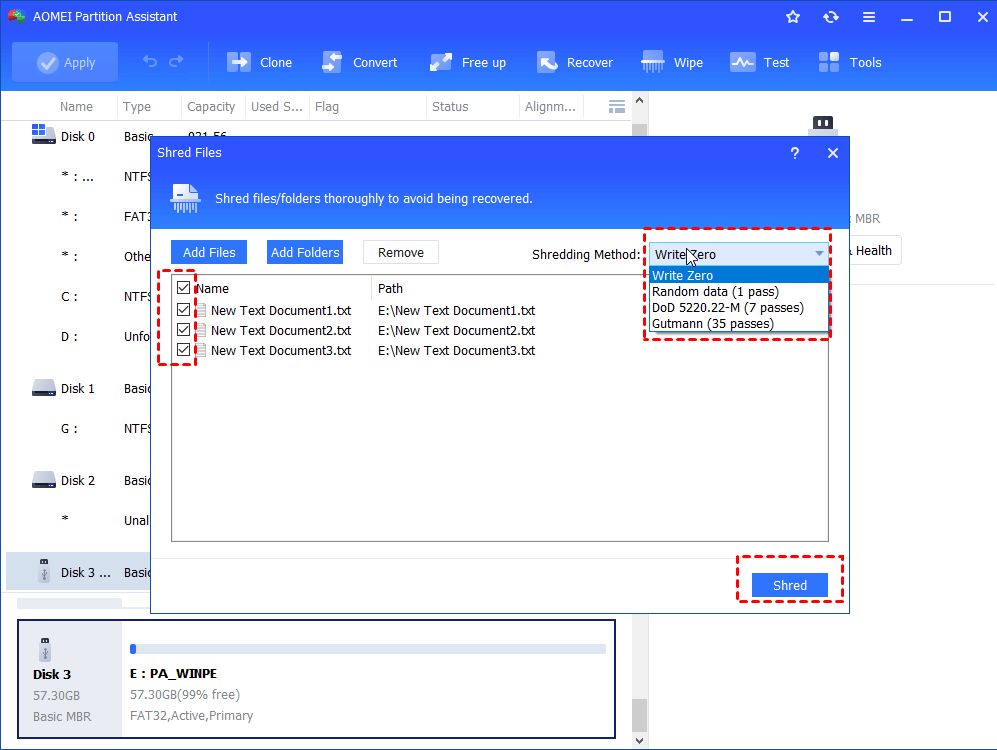The image size is (997, 750).
Task: Uncheck New Text Document1.txt checkbox
Action: tap(183, 310)
